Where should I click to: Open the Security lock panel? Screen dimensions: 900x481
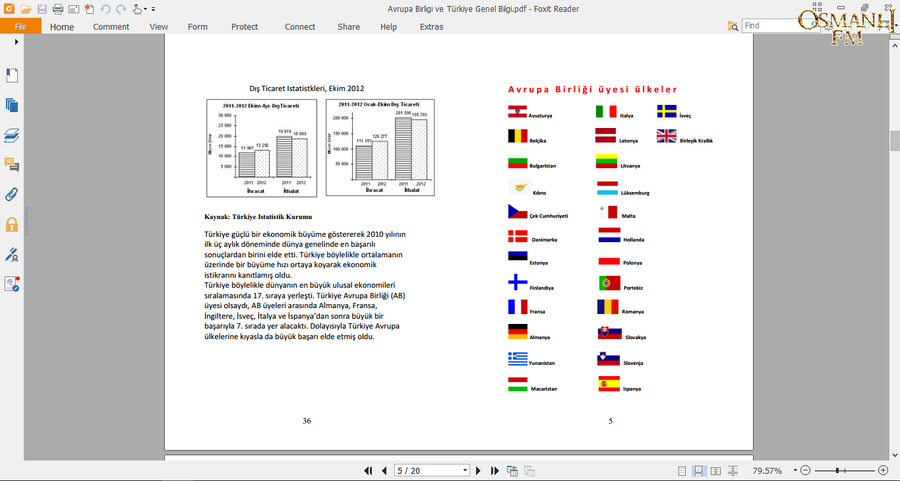coord(11,224)
